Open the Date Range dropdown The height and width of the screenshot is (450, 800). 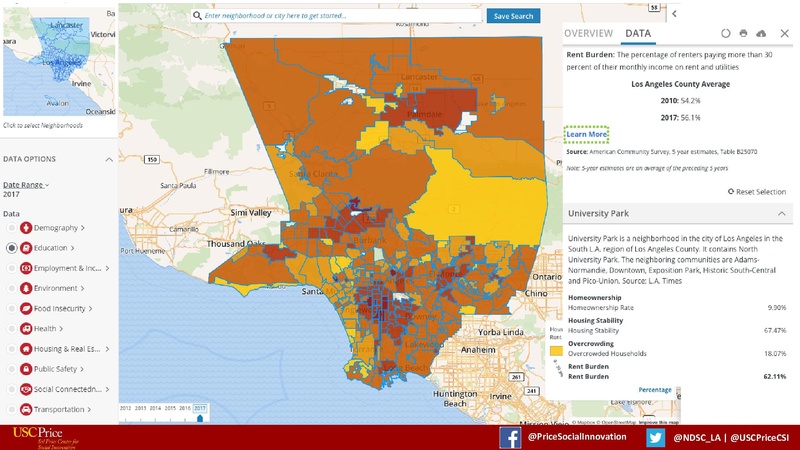[x=26, y=185]
